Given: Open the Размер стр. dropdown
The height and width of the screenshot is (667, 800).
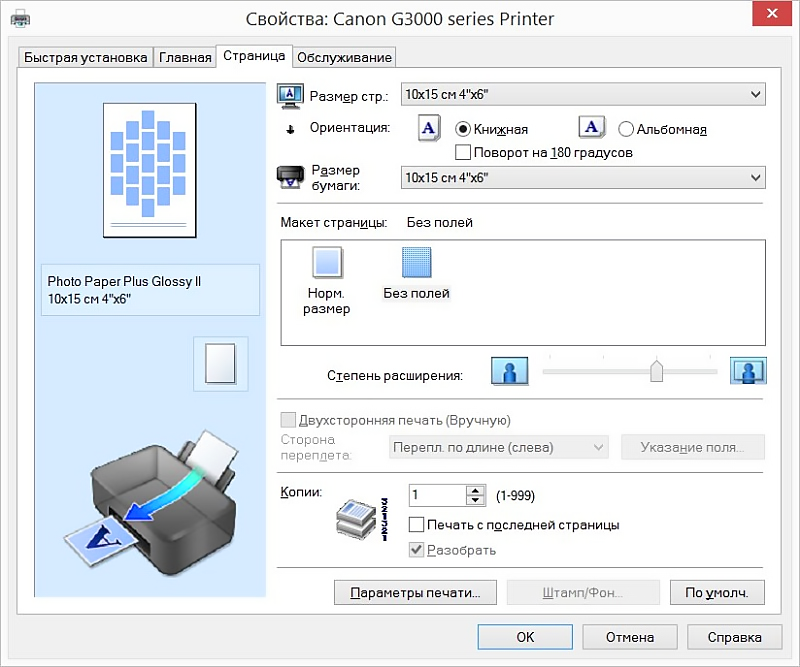Looking at the screenshot, I should click(x=583, y=94).
